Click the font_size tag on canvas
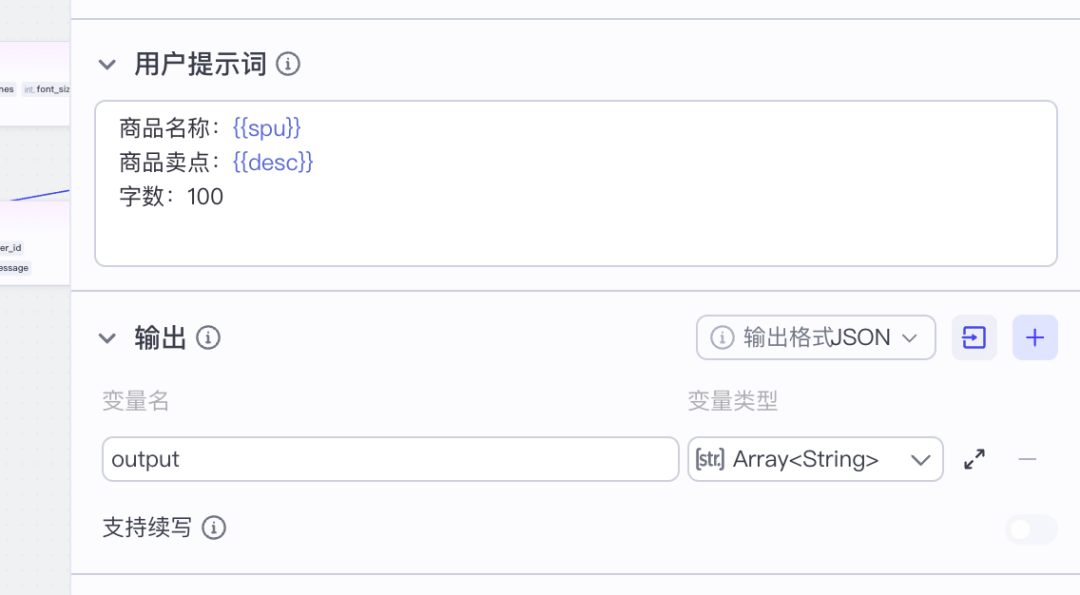 pos(48,89)
